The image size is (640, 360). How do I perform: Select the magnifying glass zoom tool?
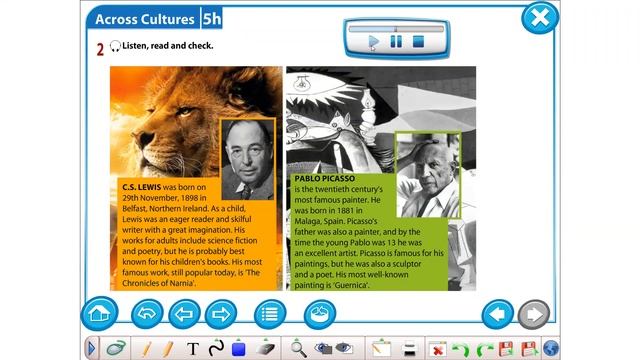pos(298,349)
